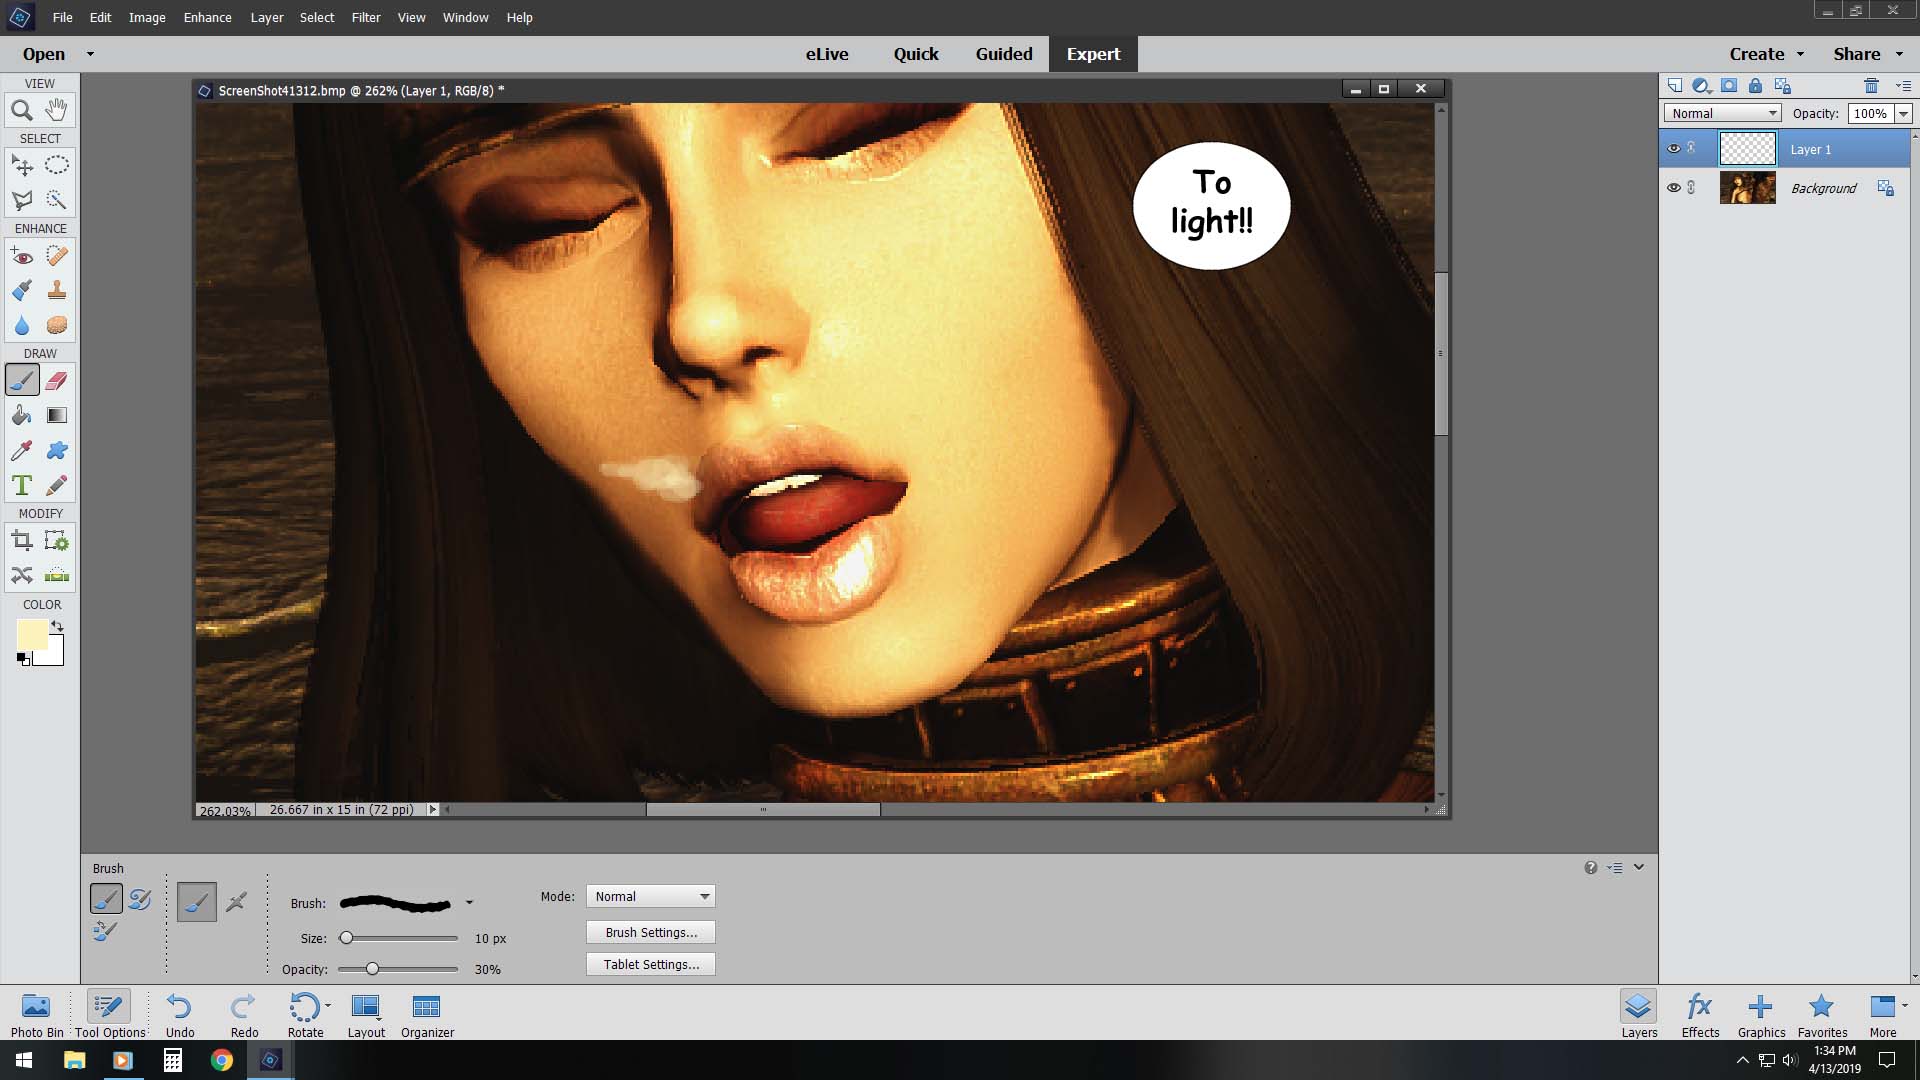Image resolution: width=1920 pixels, height=1080 pixels.
Task: Select the Color Picker eyedropper tool
Action: (x=22, y=450)
